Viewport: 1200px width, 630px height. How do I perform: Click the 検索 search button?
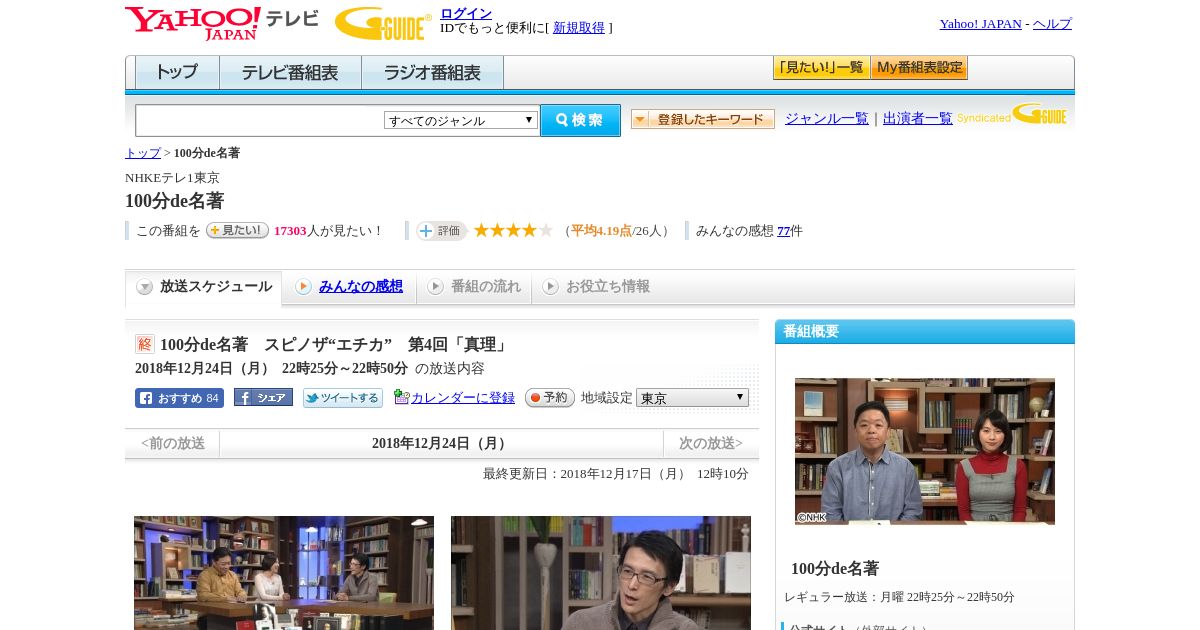[580, 120]
